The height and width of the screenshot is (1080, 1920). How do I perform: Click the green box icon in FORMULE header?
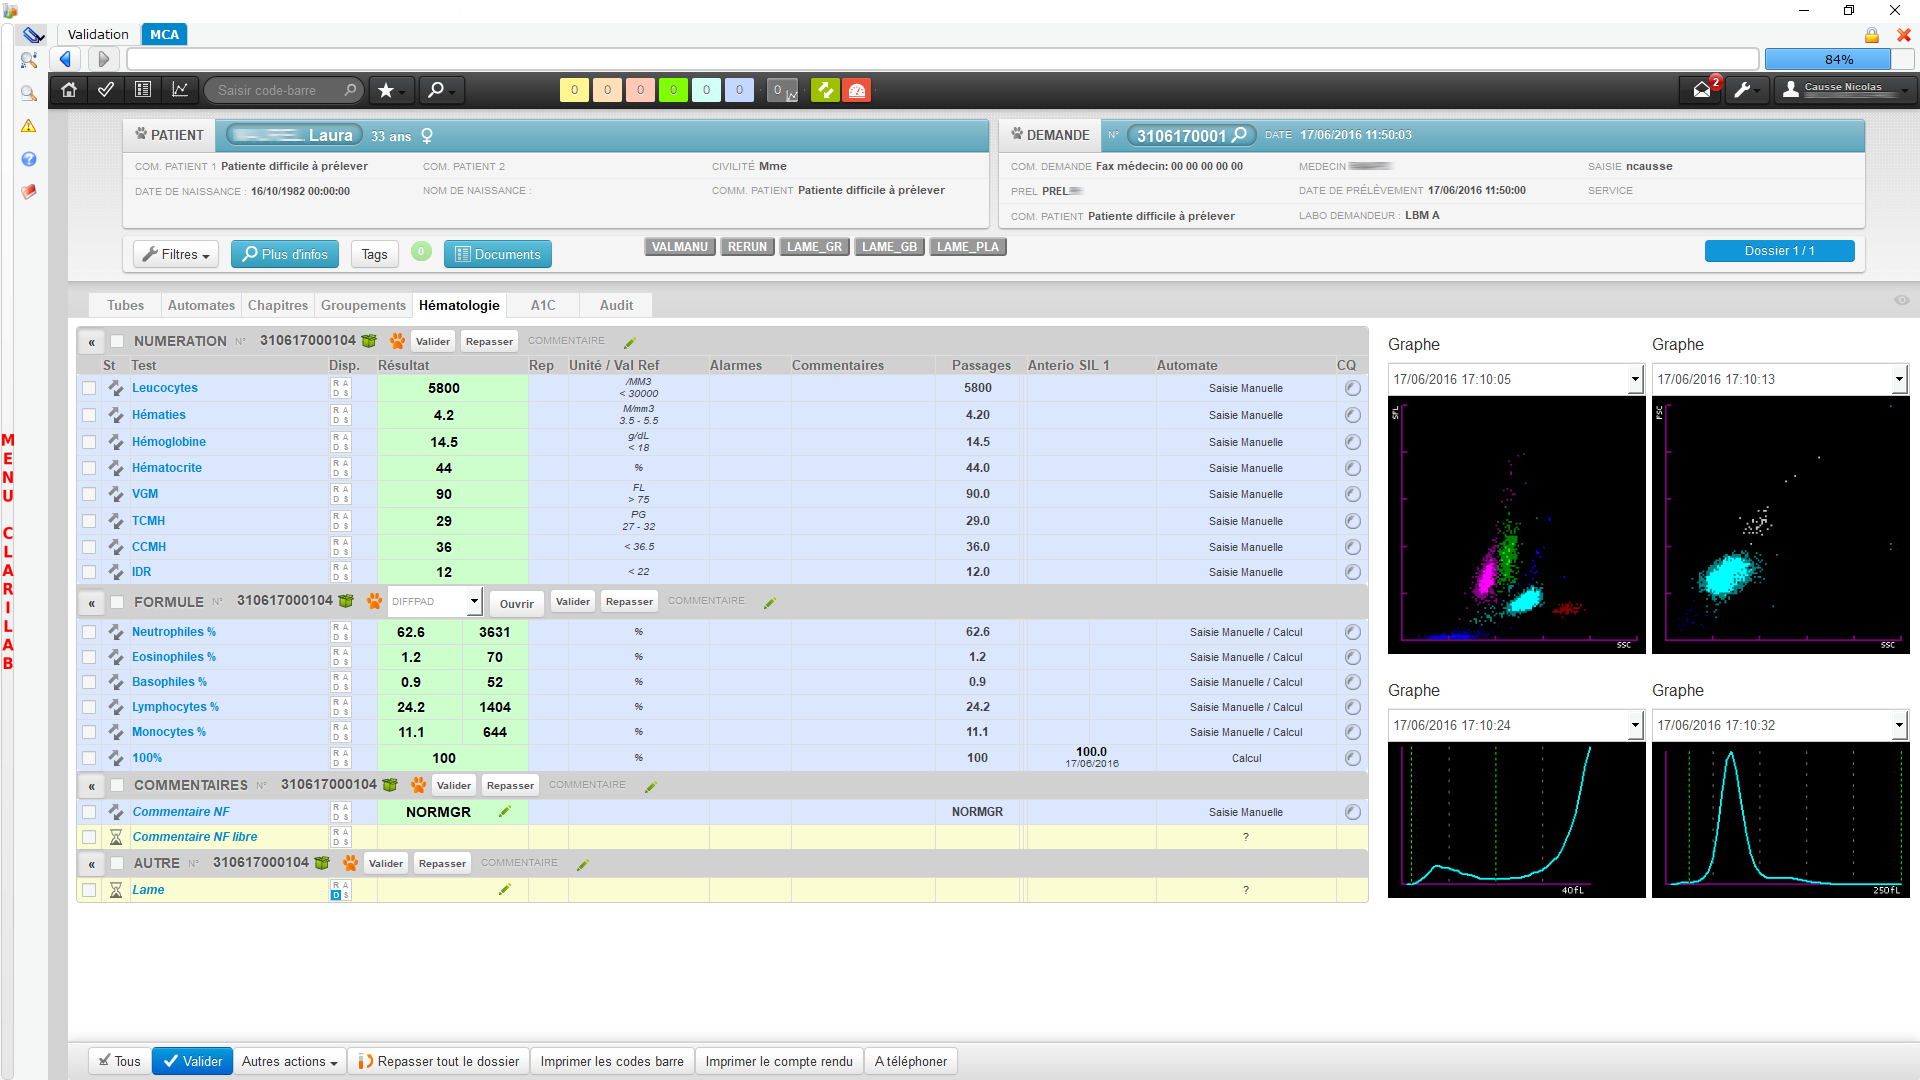pyautogui.click(x=346, y=601)
